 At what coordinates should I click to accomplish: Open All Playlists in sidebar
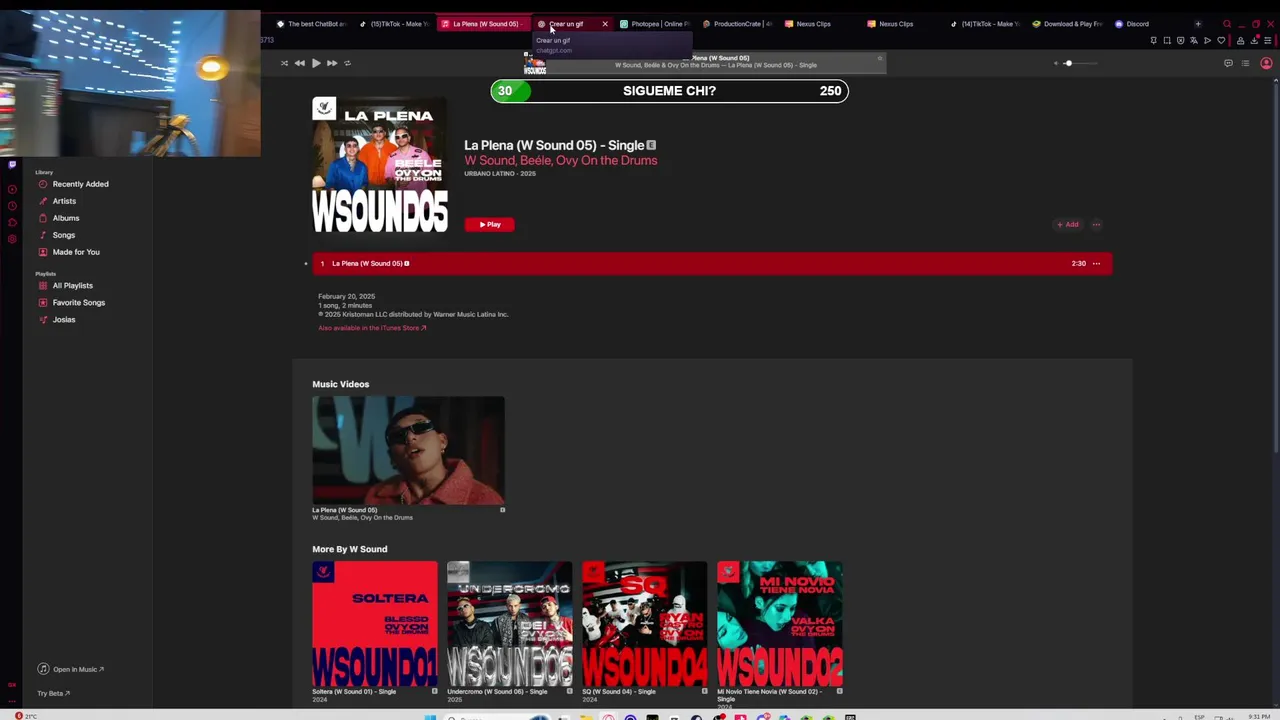tap(72, 286)
